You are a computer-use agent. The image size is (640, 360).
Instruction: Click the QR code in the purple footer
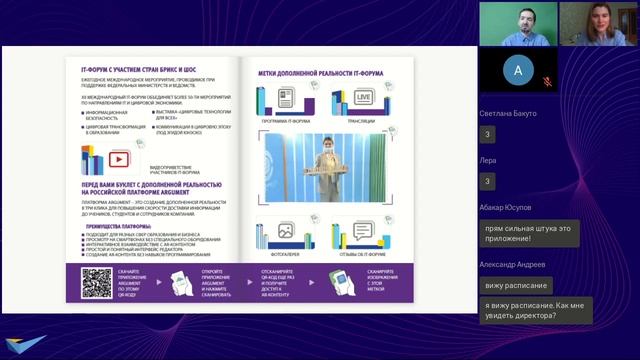[97, 283]
